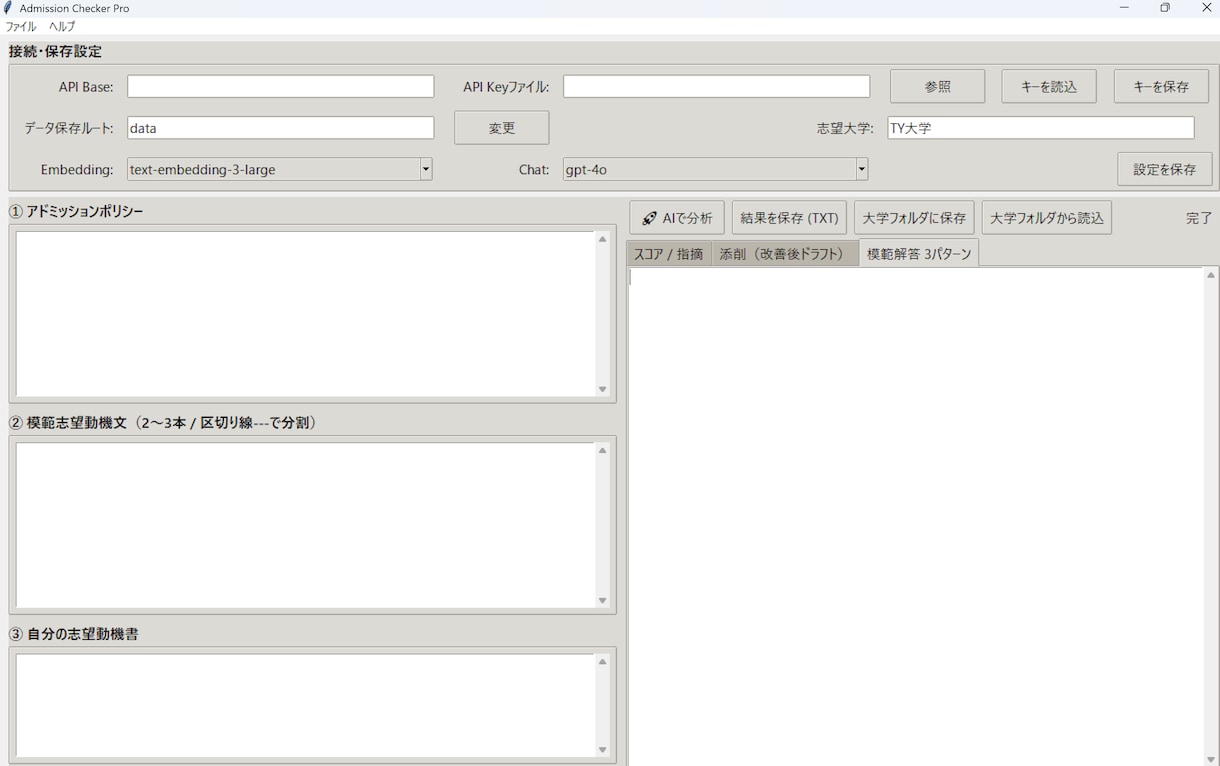
Task: Switch to the スコア / 指摘 tab
Action: (x=668, y=254)
